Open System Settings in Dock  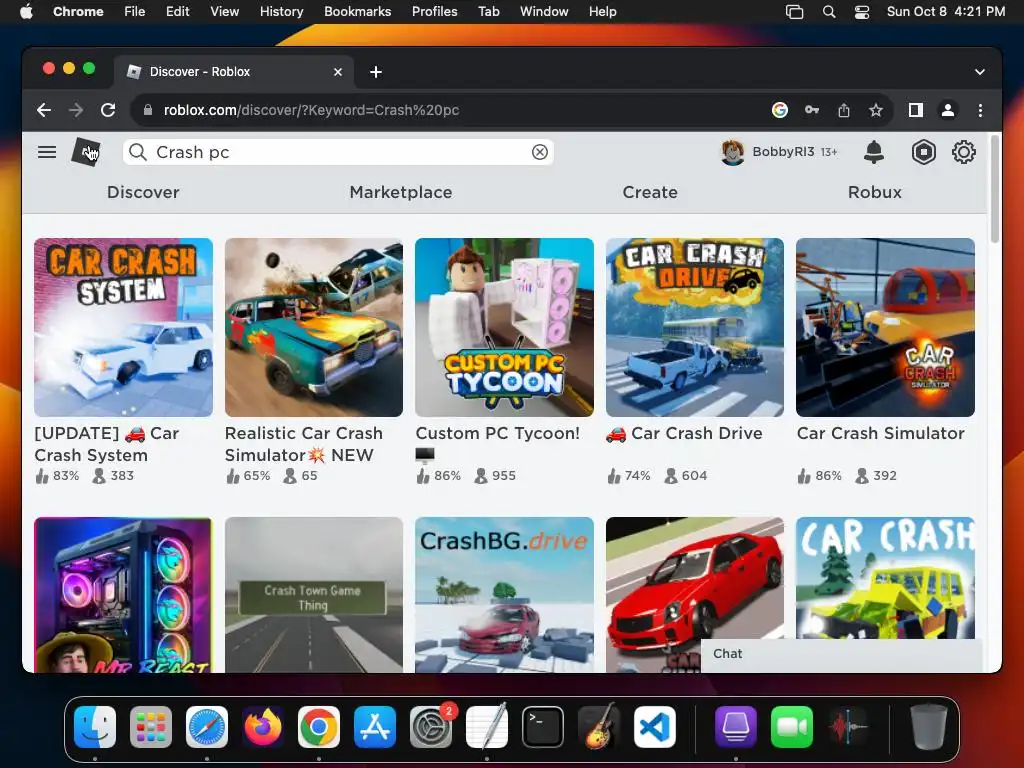point(431,726)
